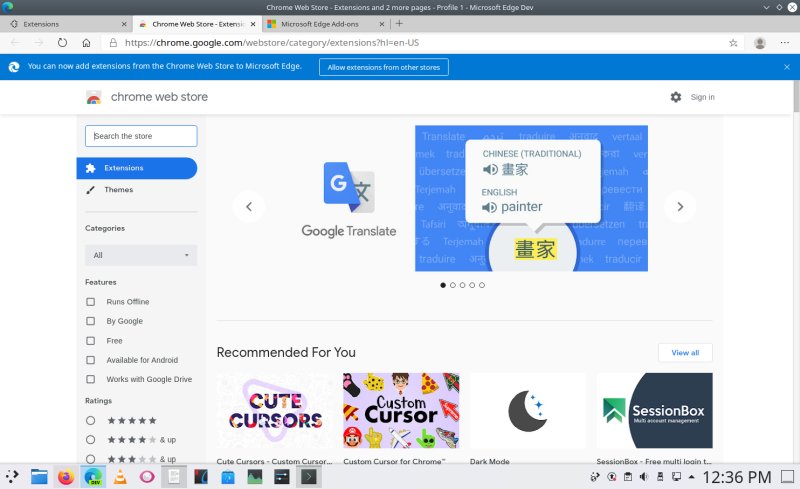The width and height of the screenshot is (800, 489).
Task: Show previous carousel slide arrow
Action: click(x=249, y=207)
